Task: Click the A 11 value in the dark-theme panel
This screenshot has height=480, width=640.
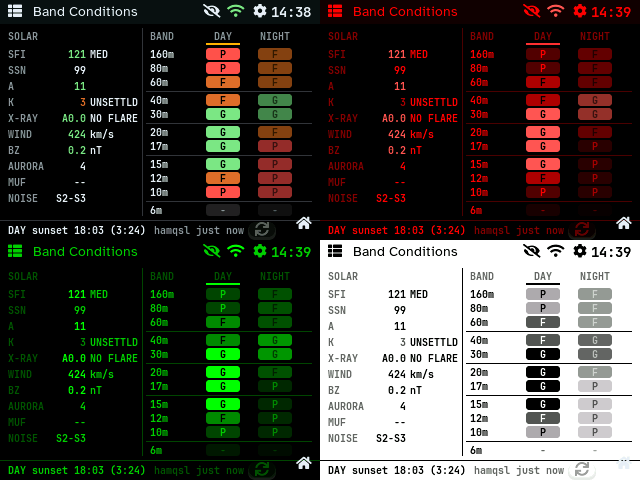Action: [x=80, y=86]
